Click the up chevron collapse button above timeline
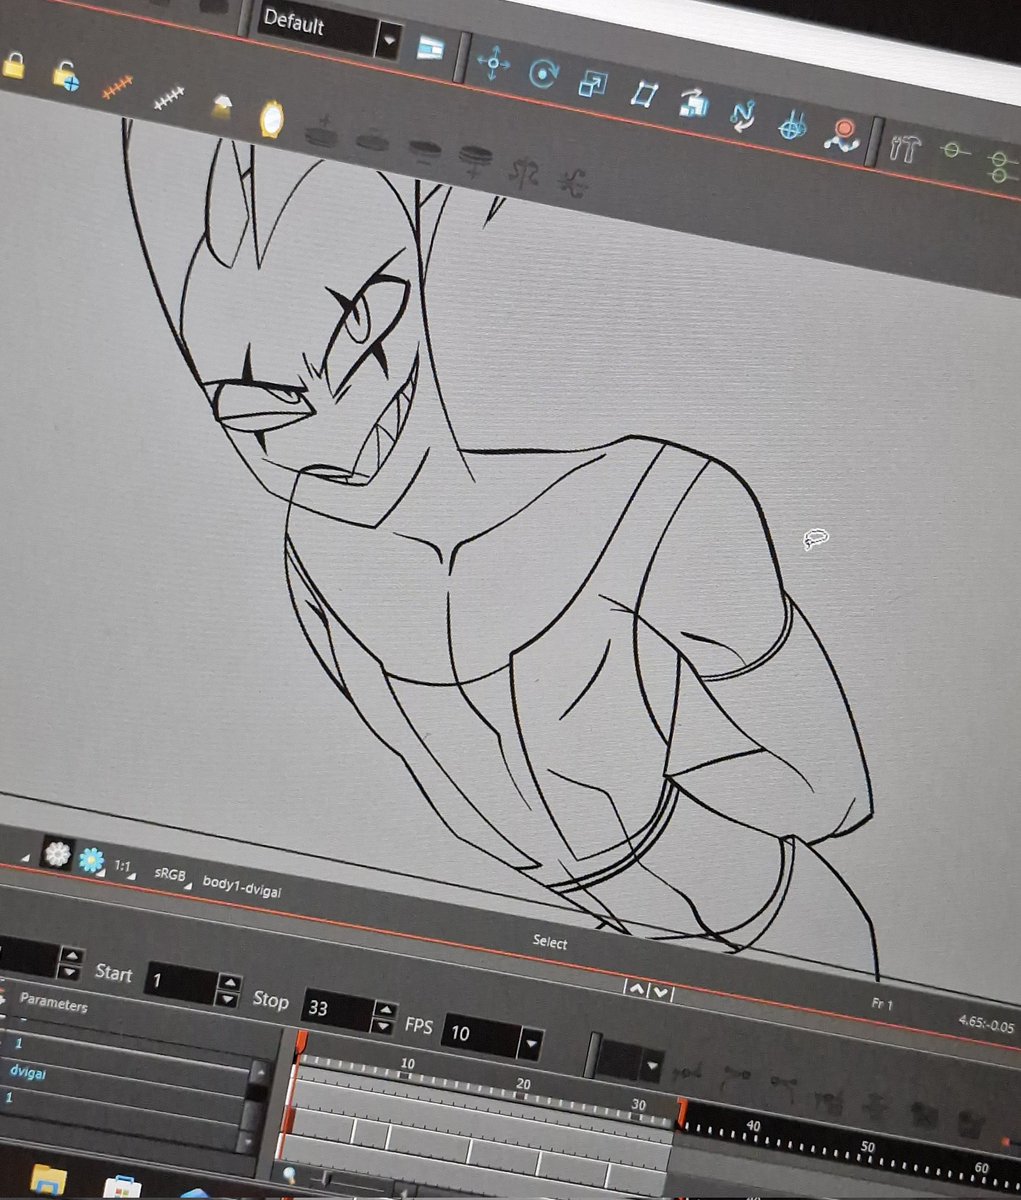Viewport: 1021px width, 1200px height. (x=636, y=987)
